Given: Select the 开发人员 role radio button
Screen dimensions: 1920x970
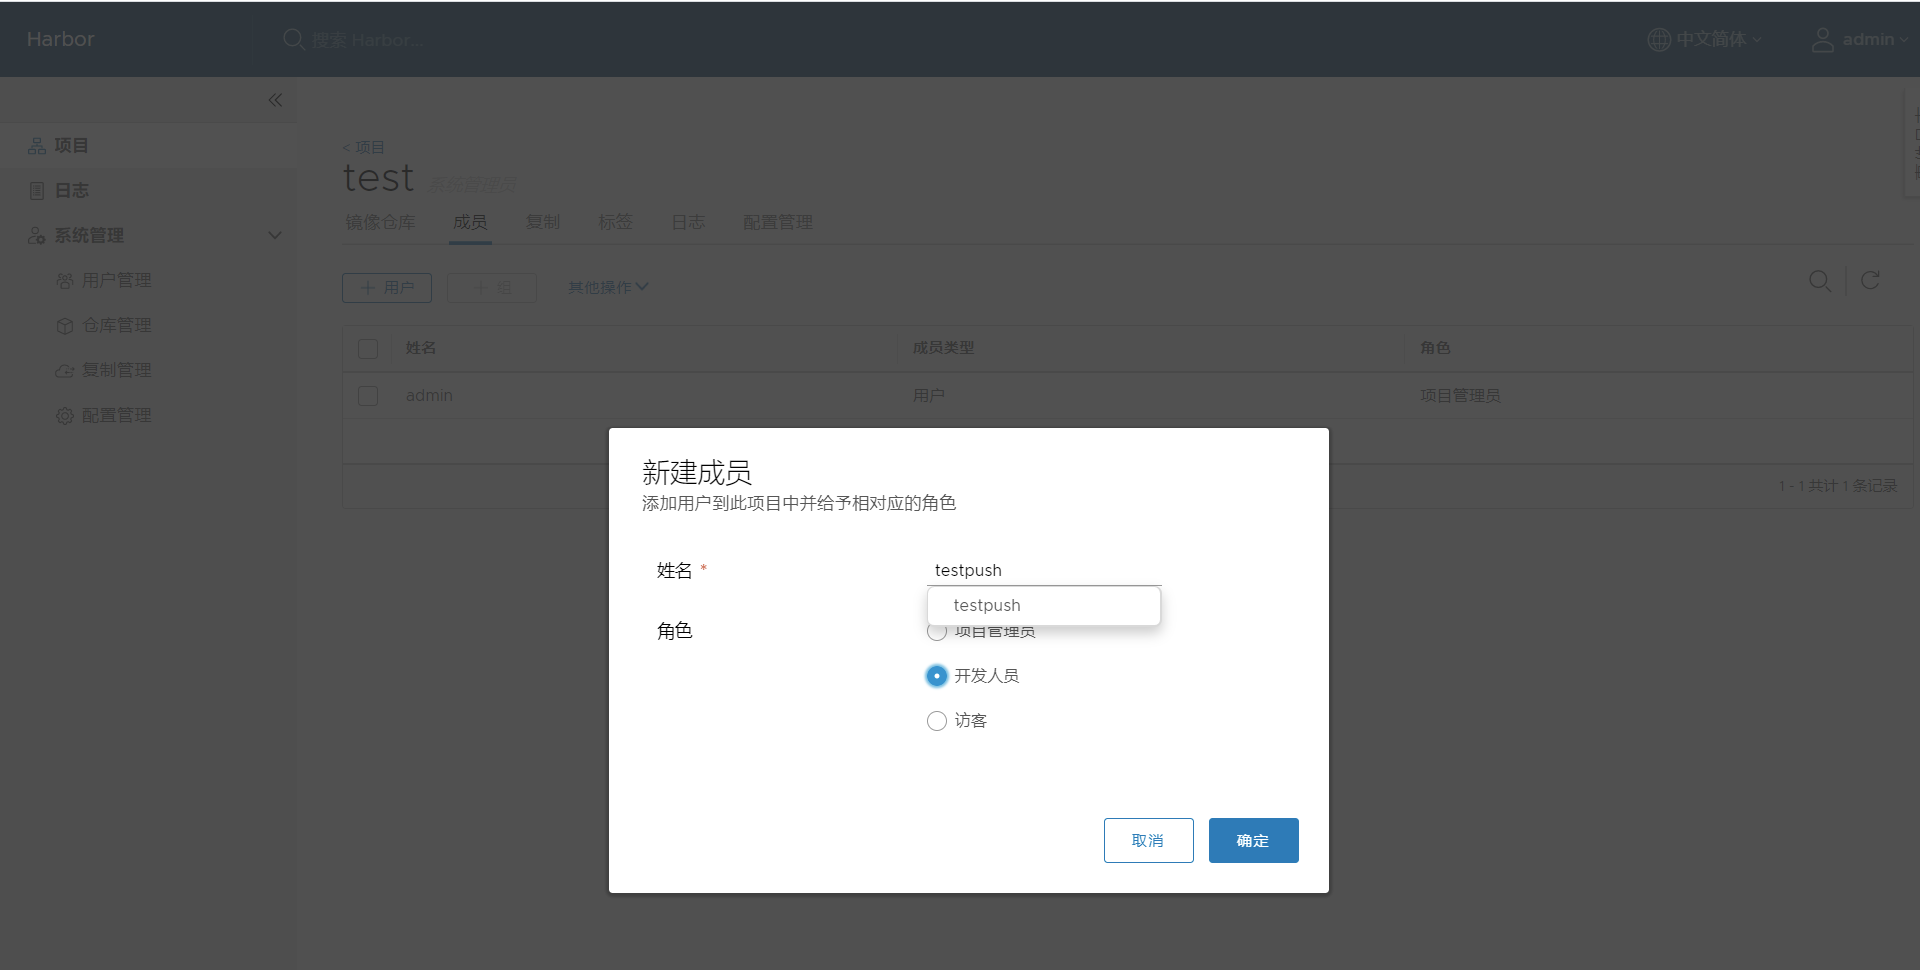Looking at the screenshot, I should pos(937,676).
